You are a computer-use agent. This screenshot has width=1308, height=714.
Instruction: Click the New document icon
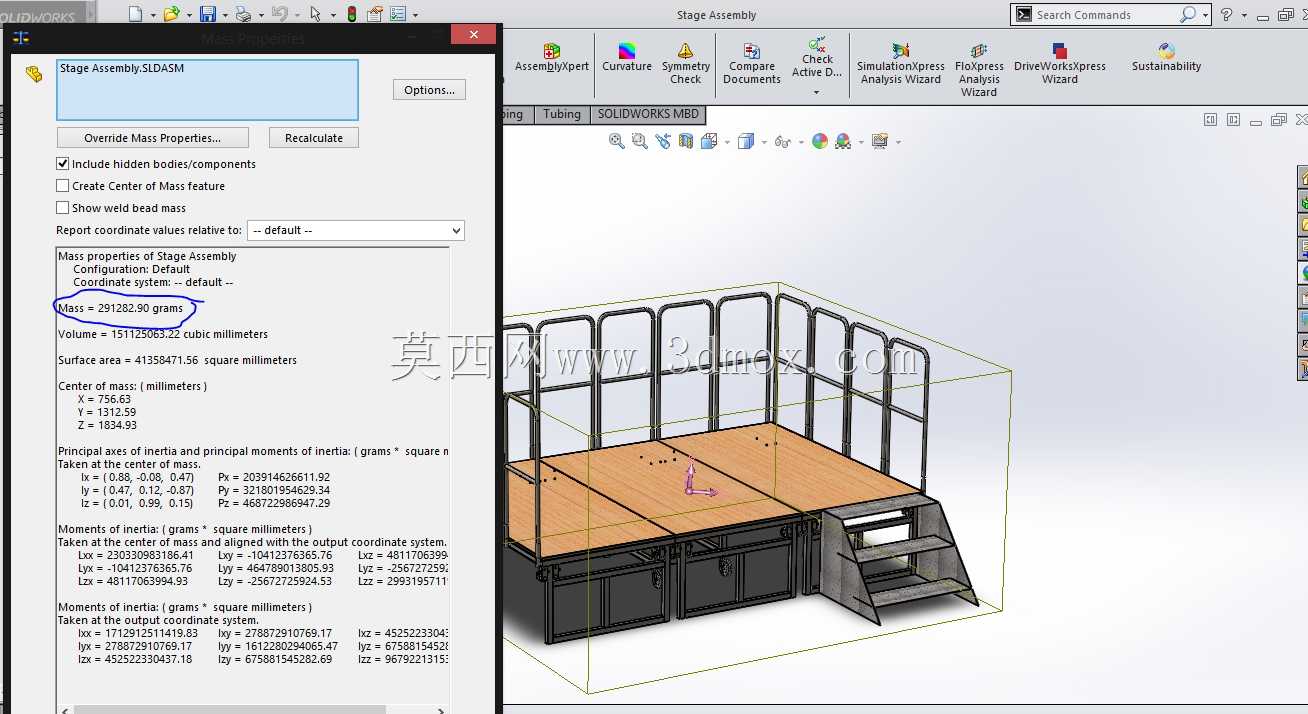136,14
